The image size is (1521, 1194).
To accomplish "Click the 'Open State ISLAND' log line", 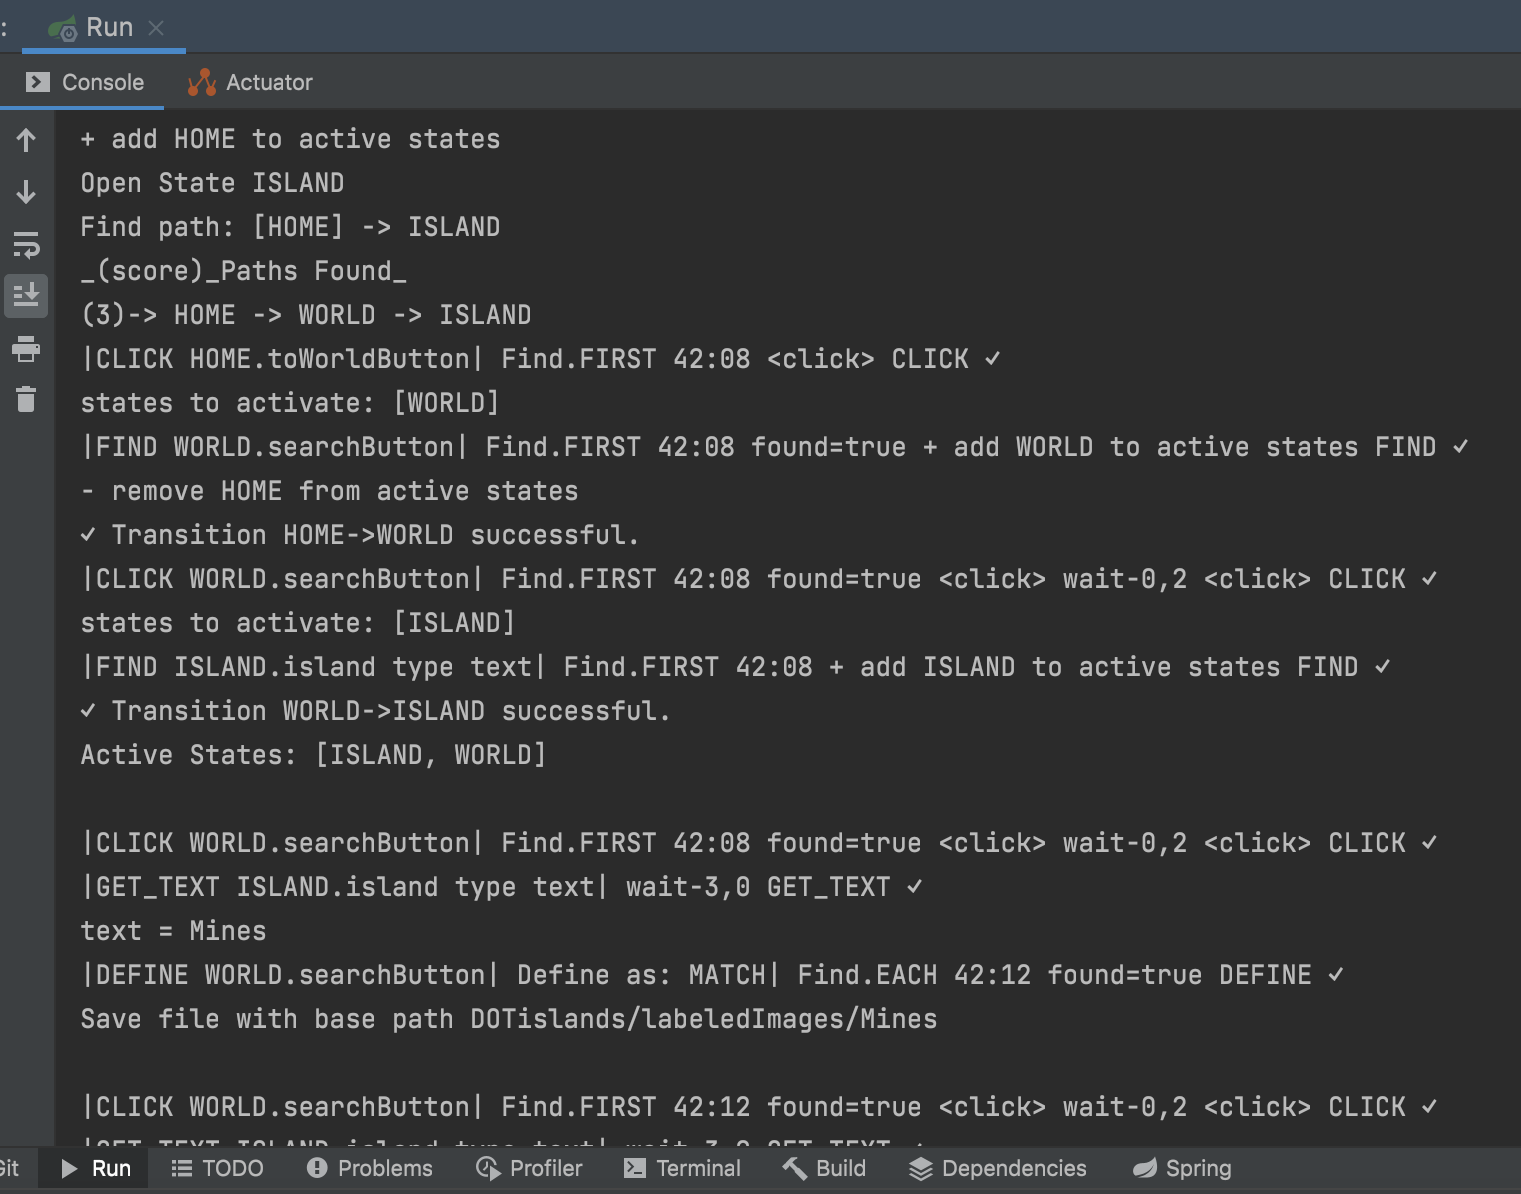I will pyautogui.click(x=212, y=183).
